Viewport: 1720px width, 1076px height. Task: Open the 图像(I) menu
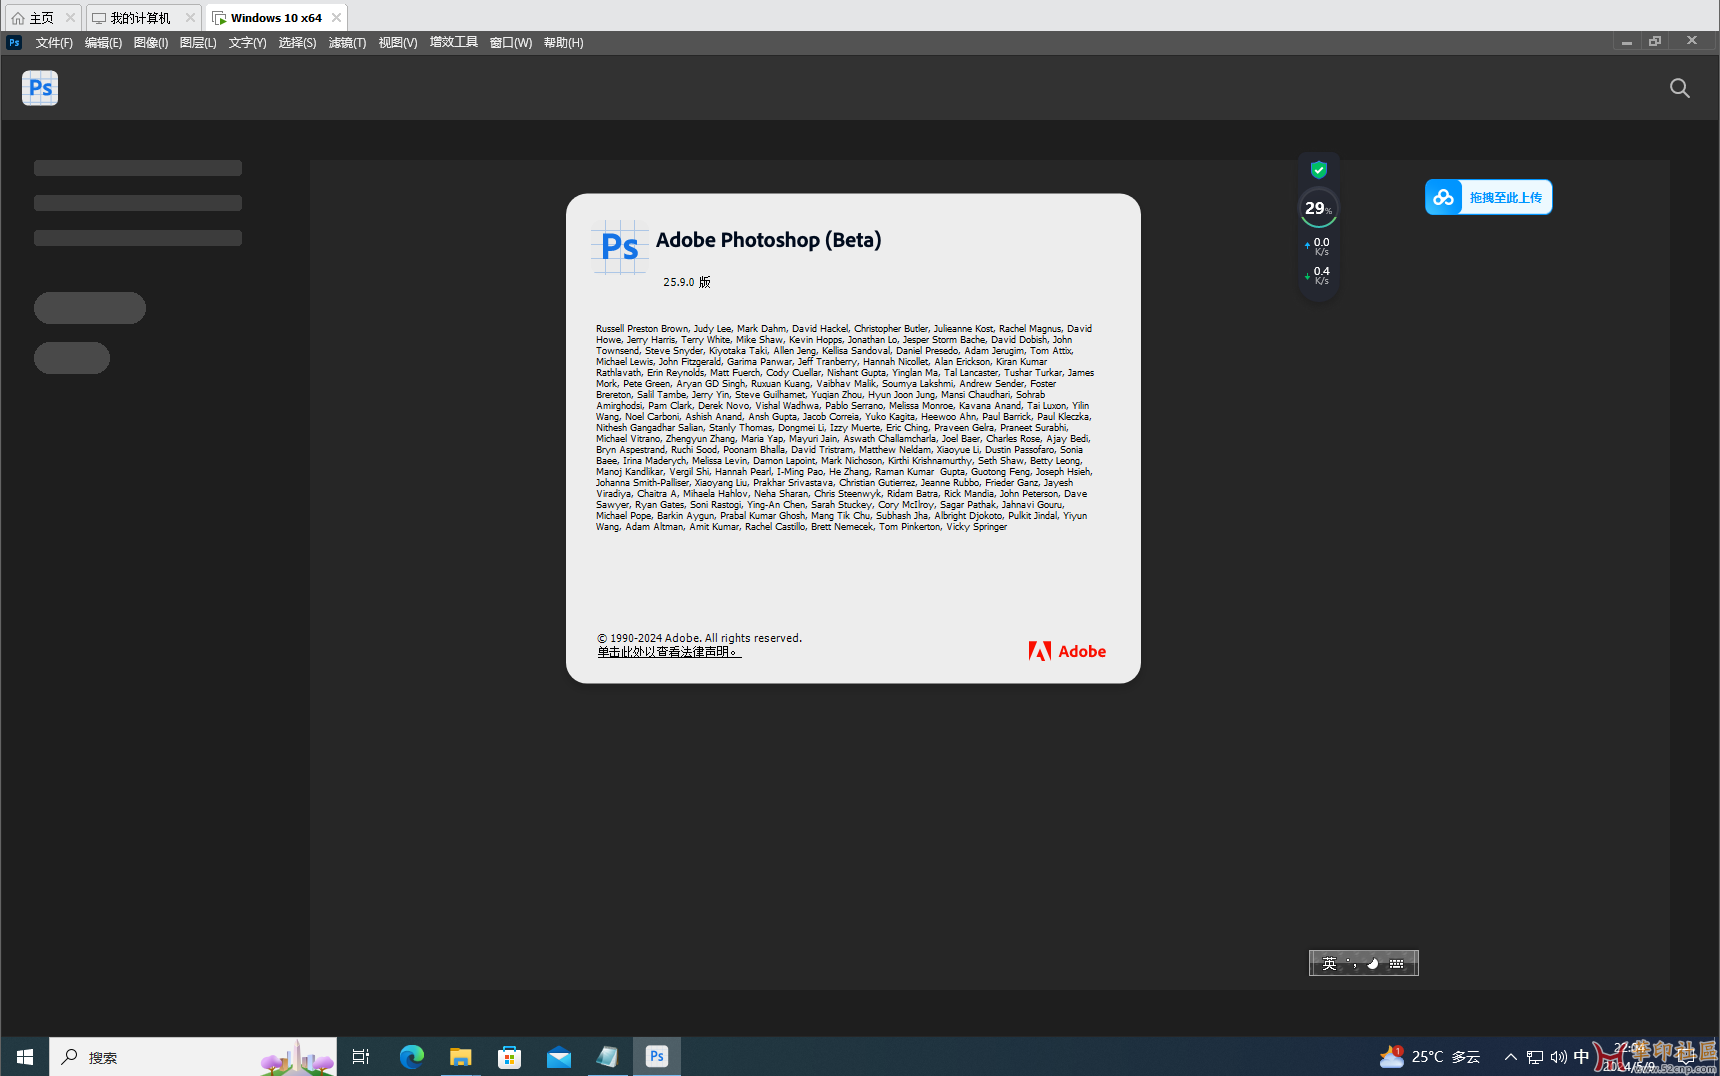tap(151, 43)
